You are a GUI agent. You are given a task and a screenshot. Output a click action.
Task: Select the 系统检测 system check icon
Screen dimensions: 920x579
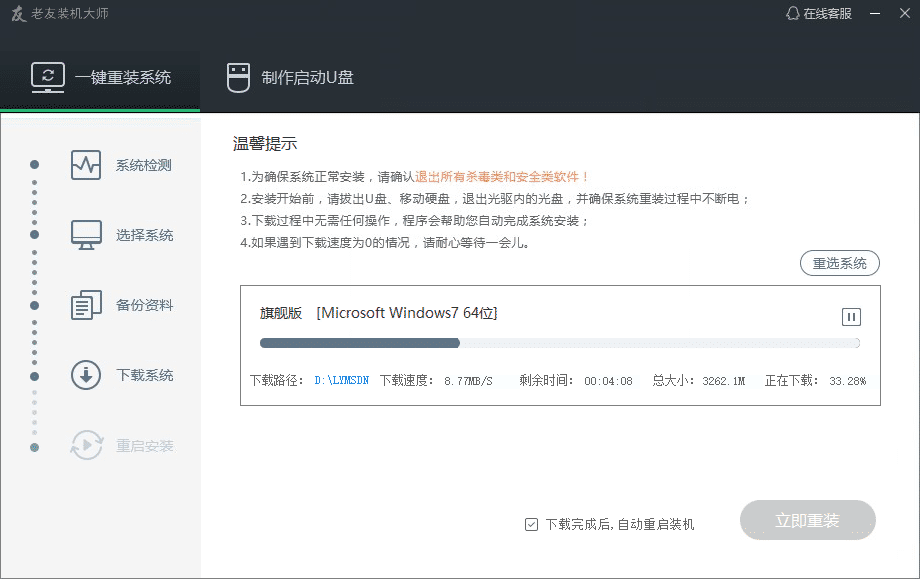pos(84,164)
